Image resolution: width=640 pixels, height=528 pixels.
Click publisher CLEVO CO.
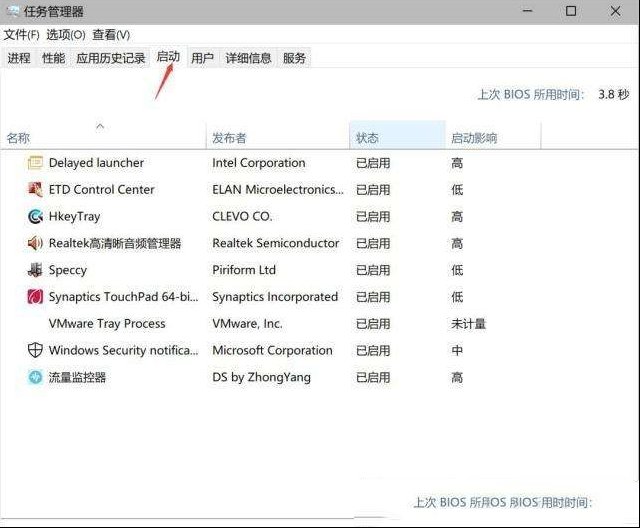[242, 217]
